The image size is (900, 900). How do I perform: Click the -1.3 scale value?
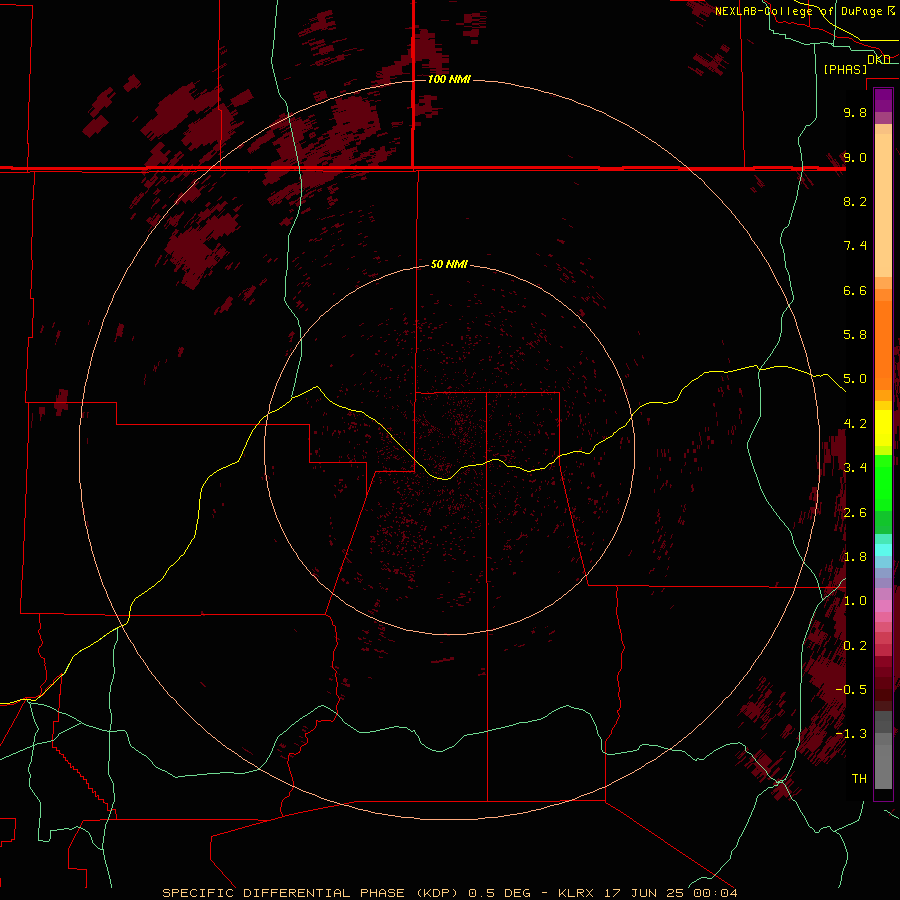(x=851, y=734)
